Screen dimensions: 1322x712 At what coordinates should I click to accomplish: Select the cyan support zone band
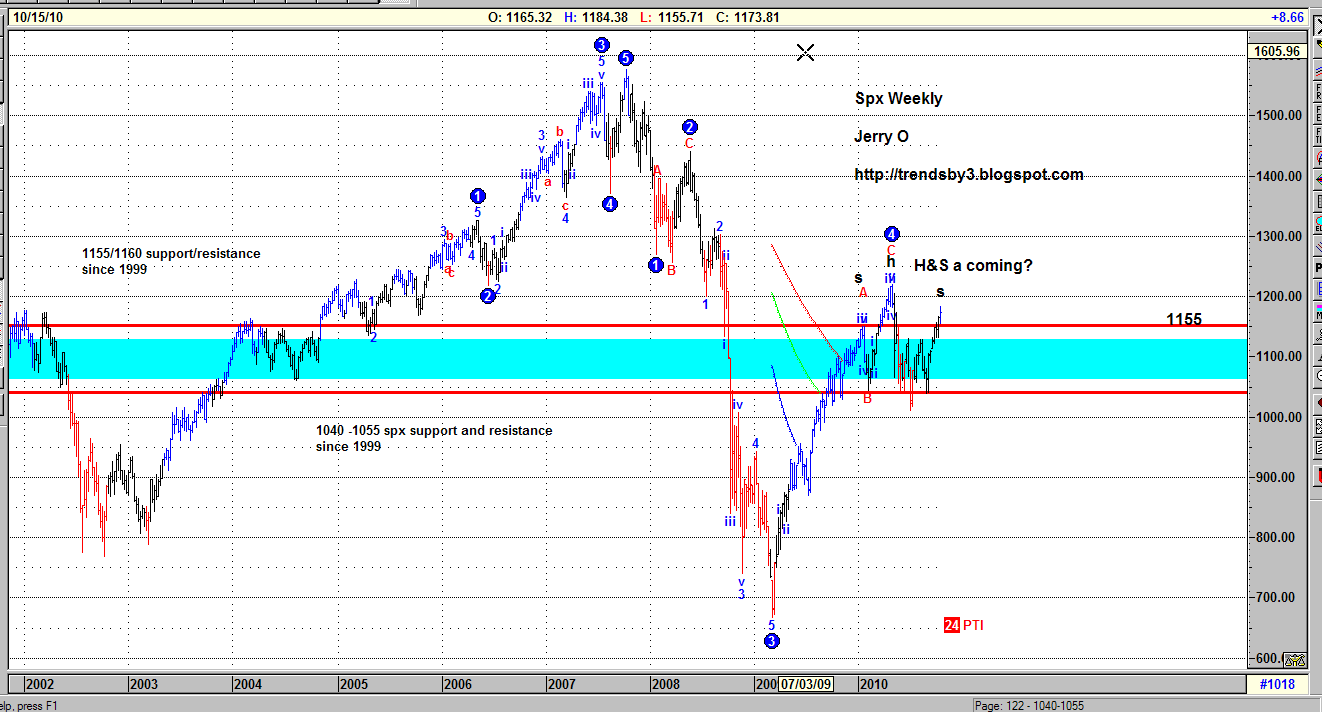coord(628,359)
